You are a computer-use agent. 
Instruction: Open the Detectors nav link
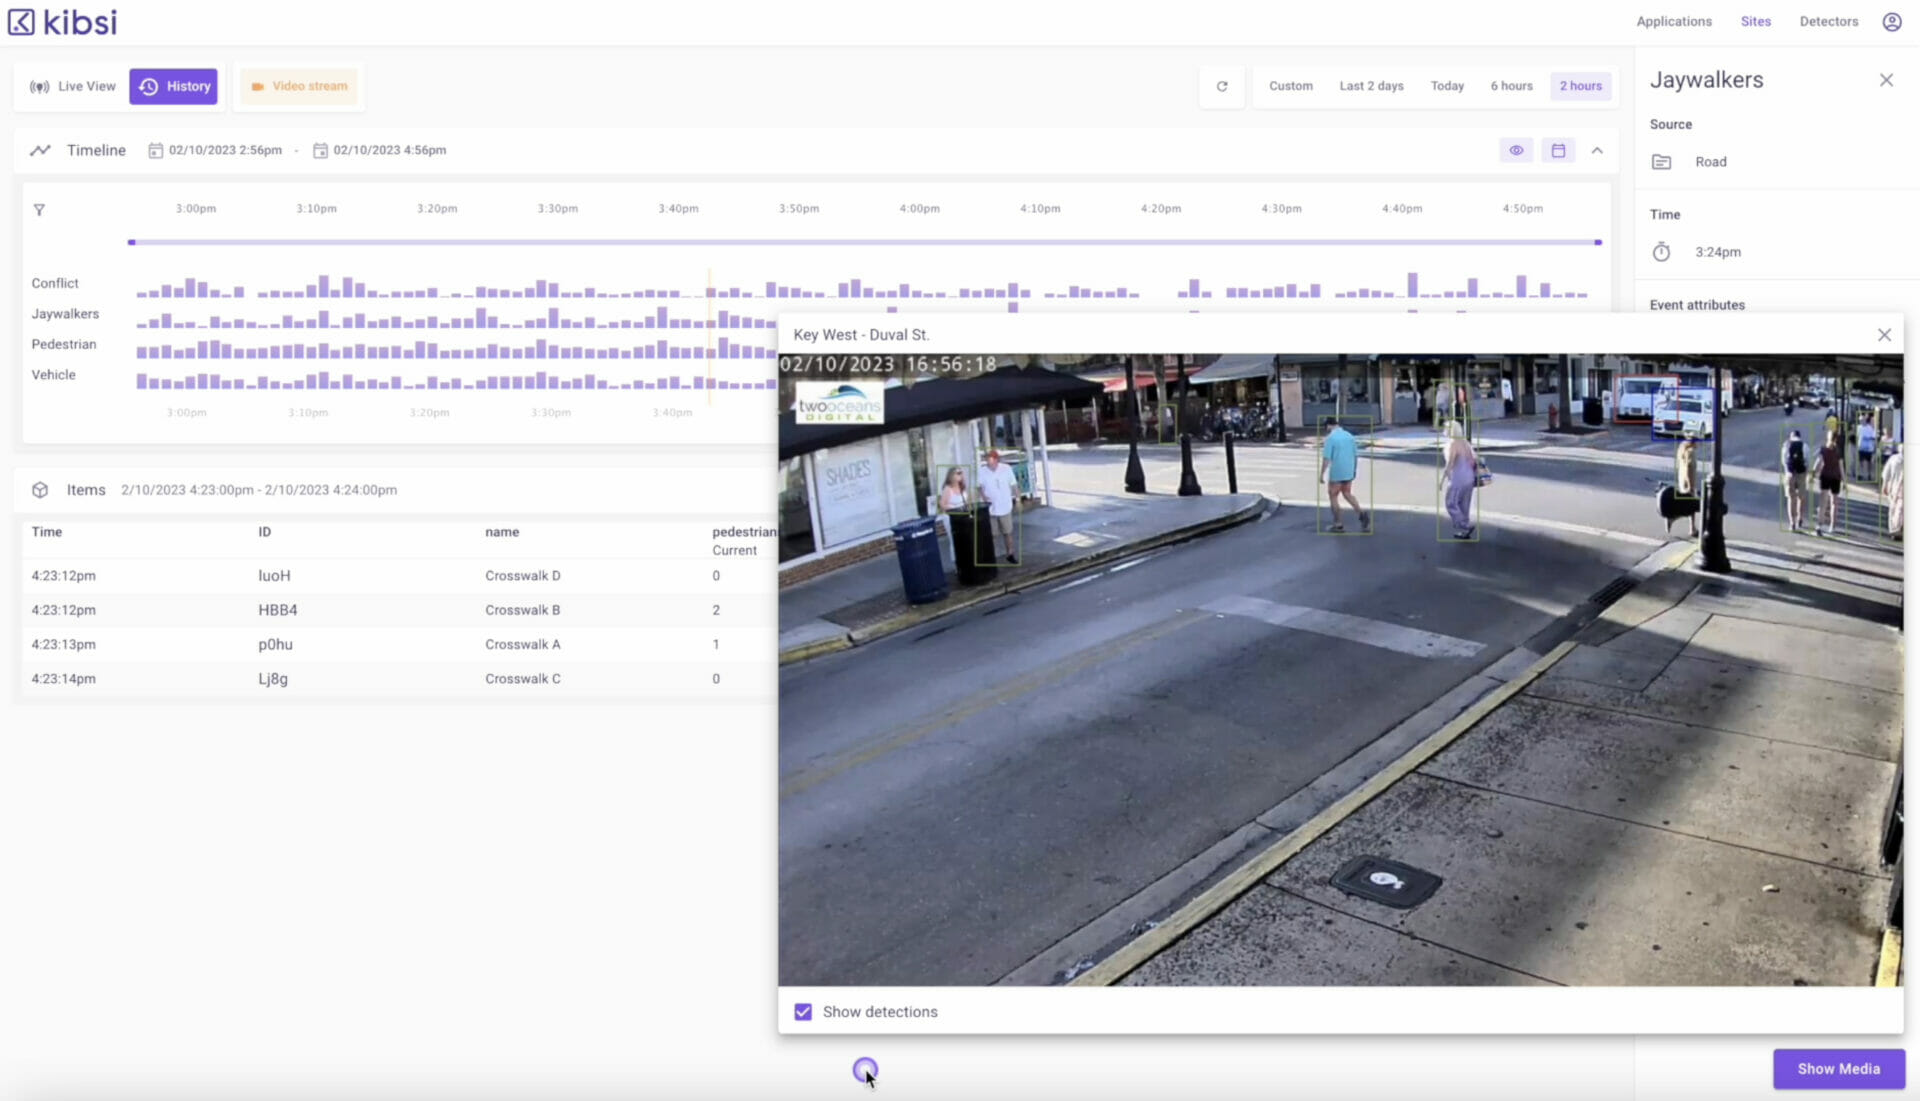tap(1828, 21)
